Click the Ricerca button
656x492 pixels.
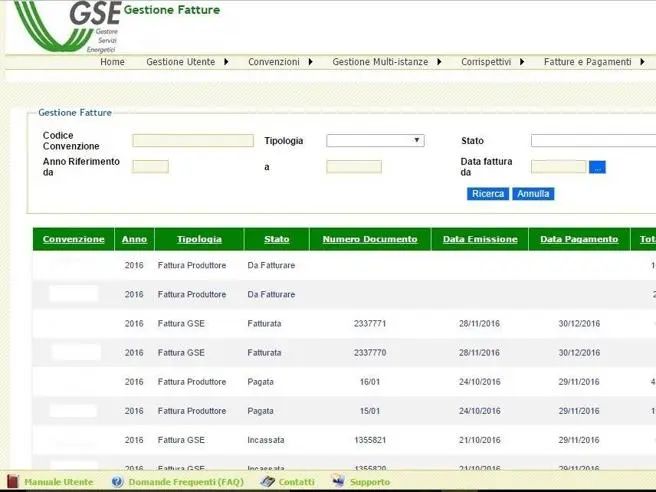coord(488,194)
